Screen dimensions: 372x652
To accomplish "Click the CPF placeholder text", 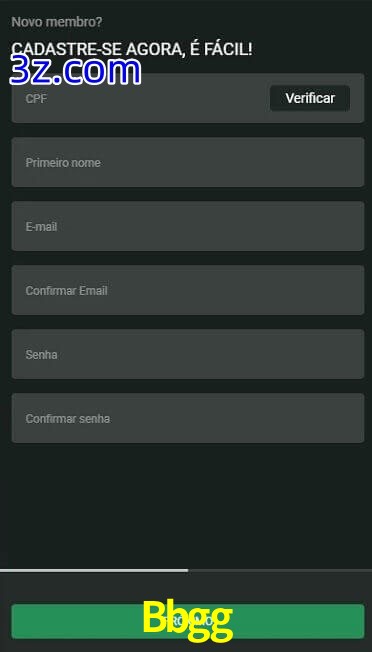I will [36, 99].
